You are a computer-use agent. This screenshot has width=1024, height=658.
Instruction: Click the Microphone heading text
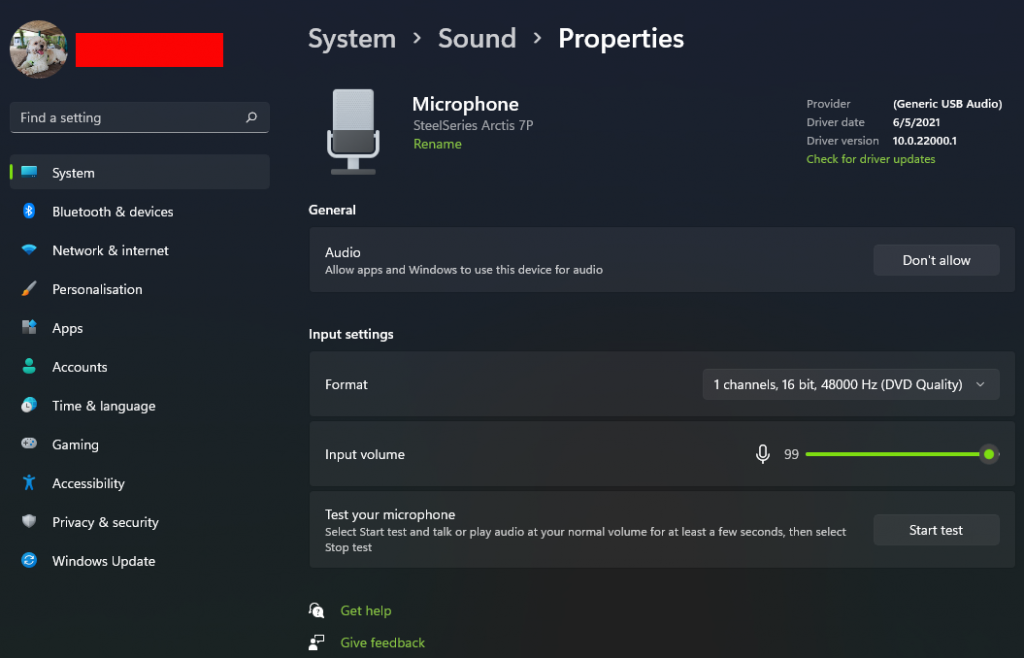pos(466,104)
